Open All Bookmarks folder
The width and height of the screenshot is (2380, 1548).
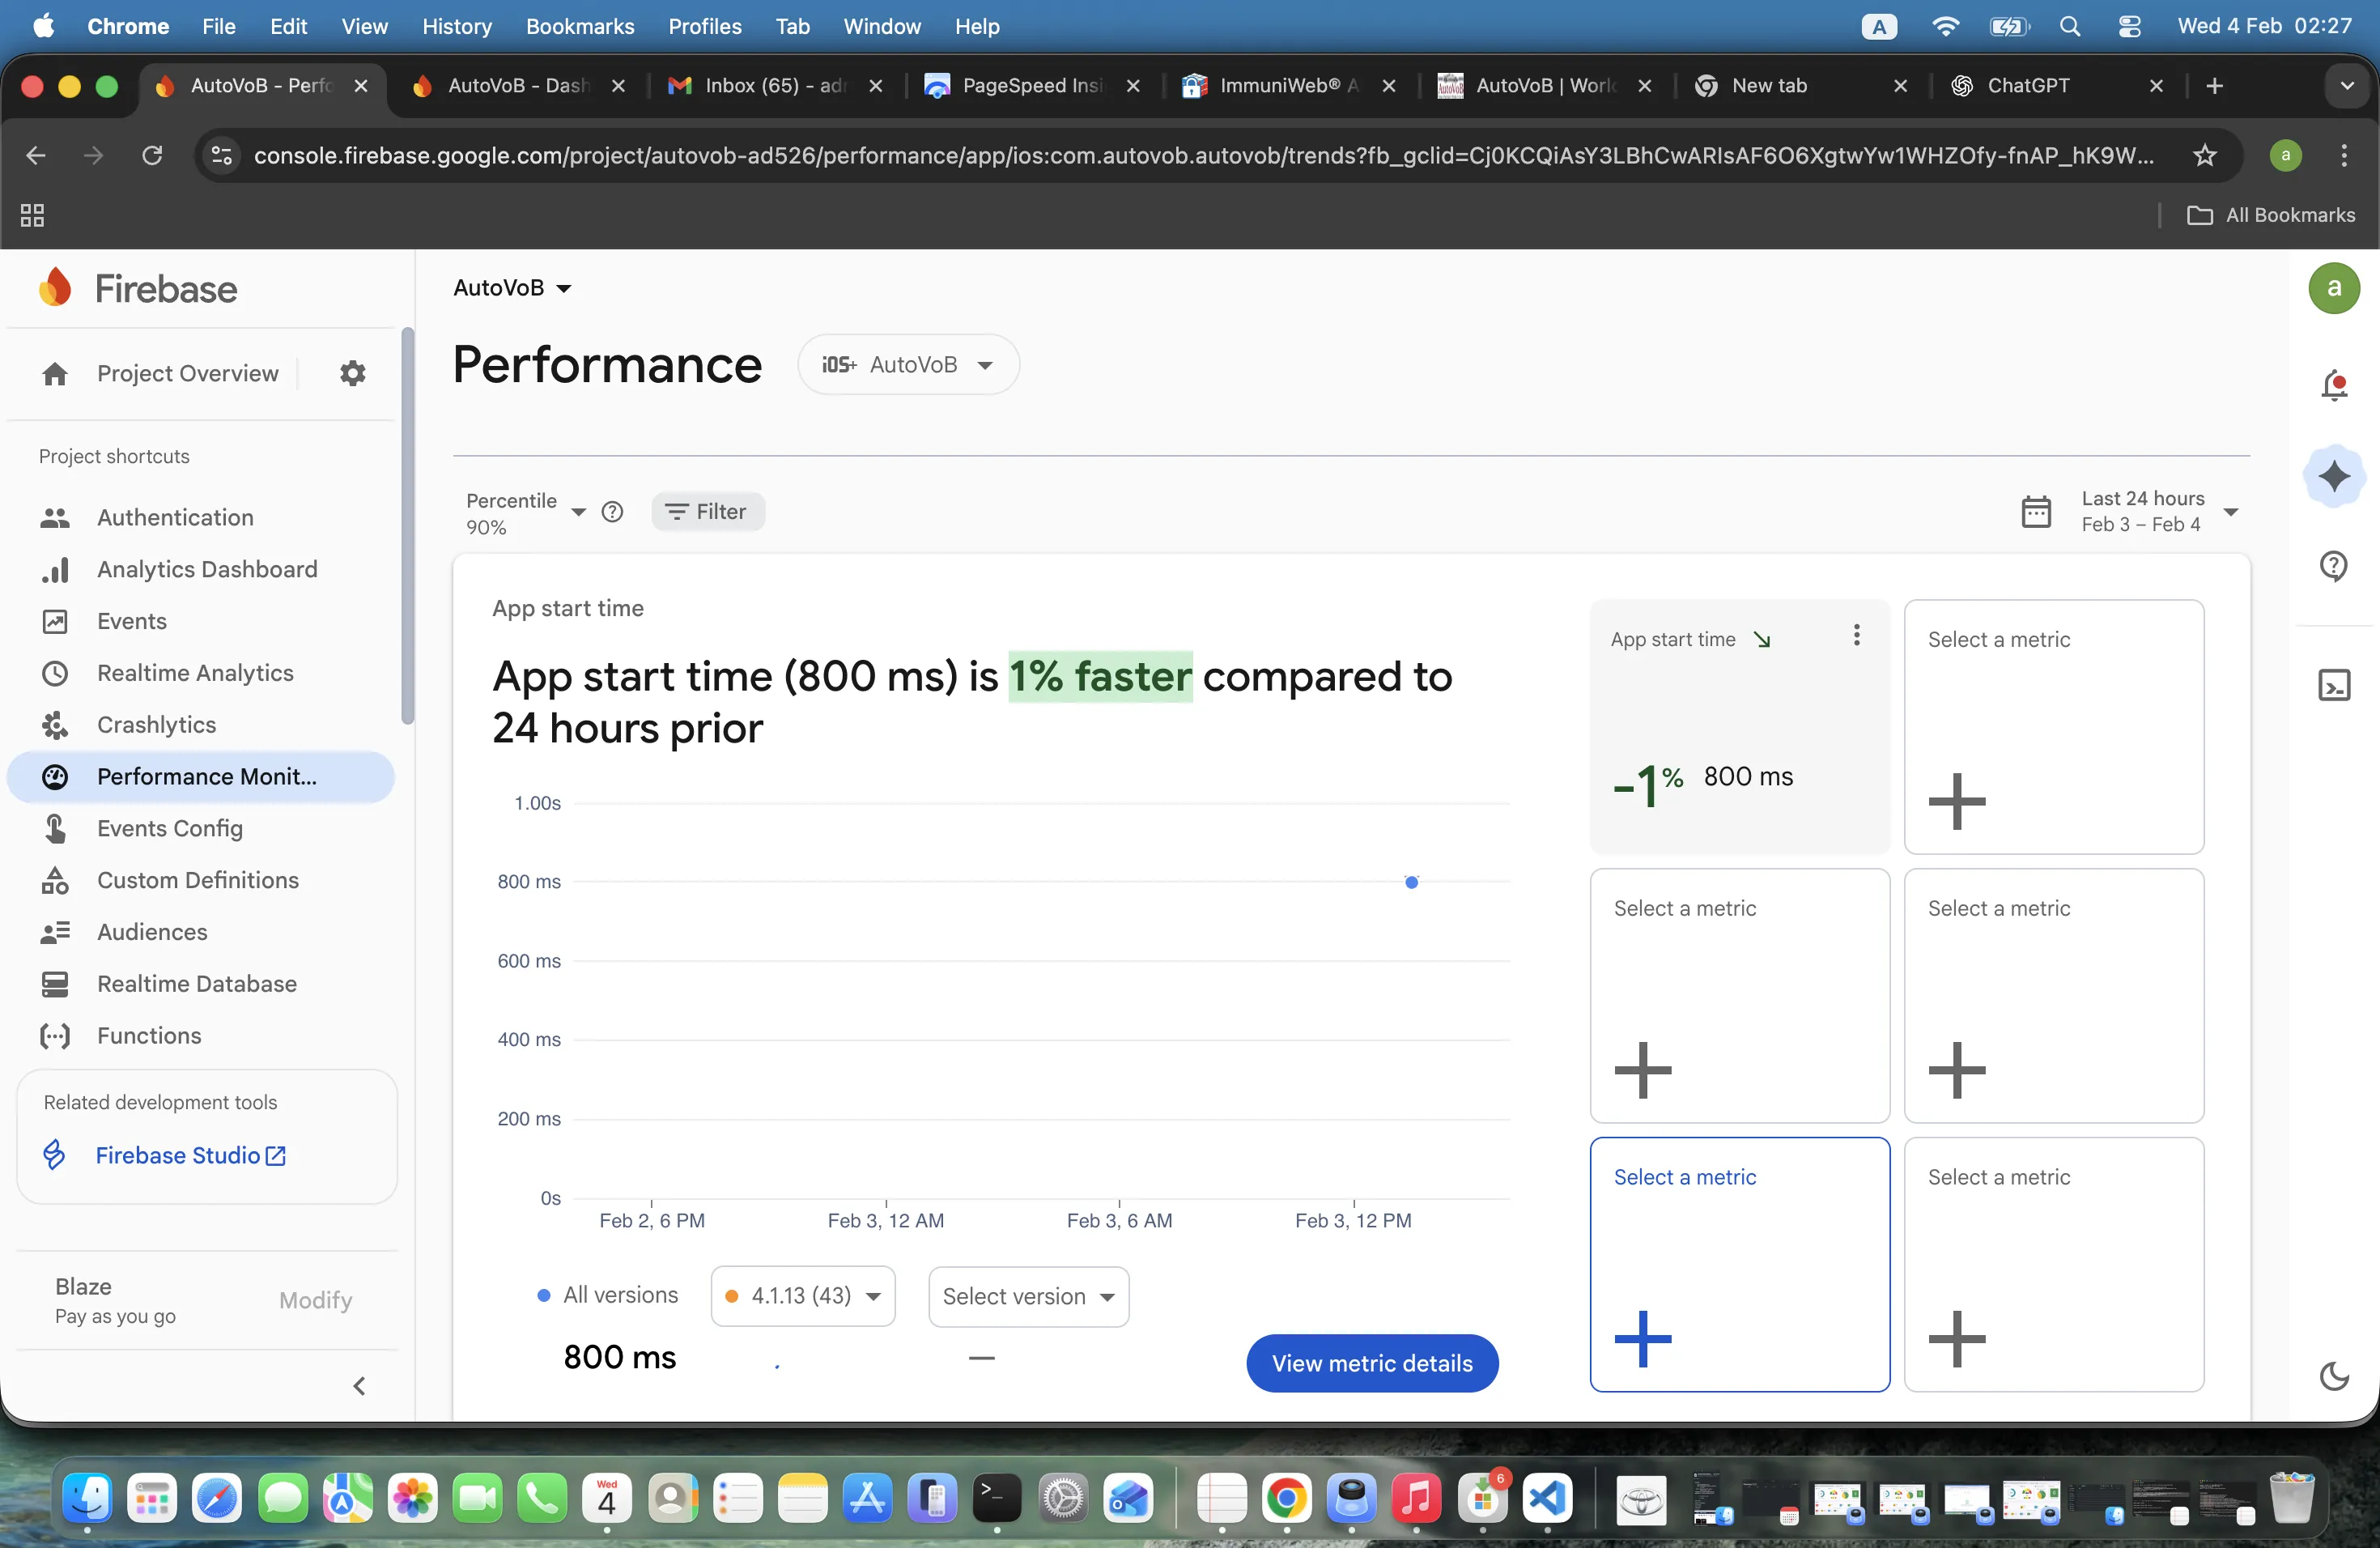click(x=2270, y=215)
